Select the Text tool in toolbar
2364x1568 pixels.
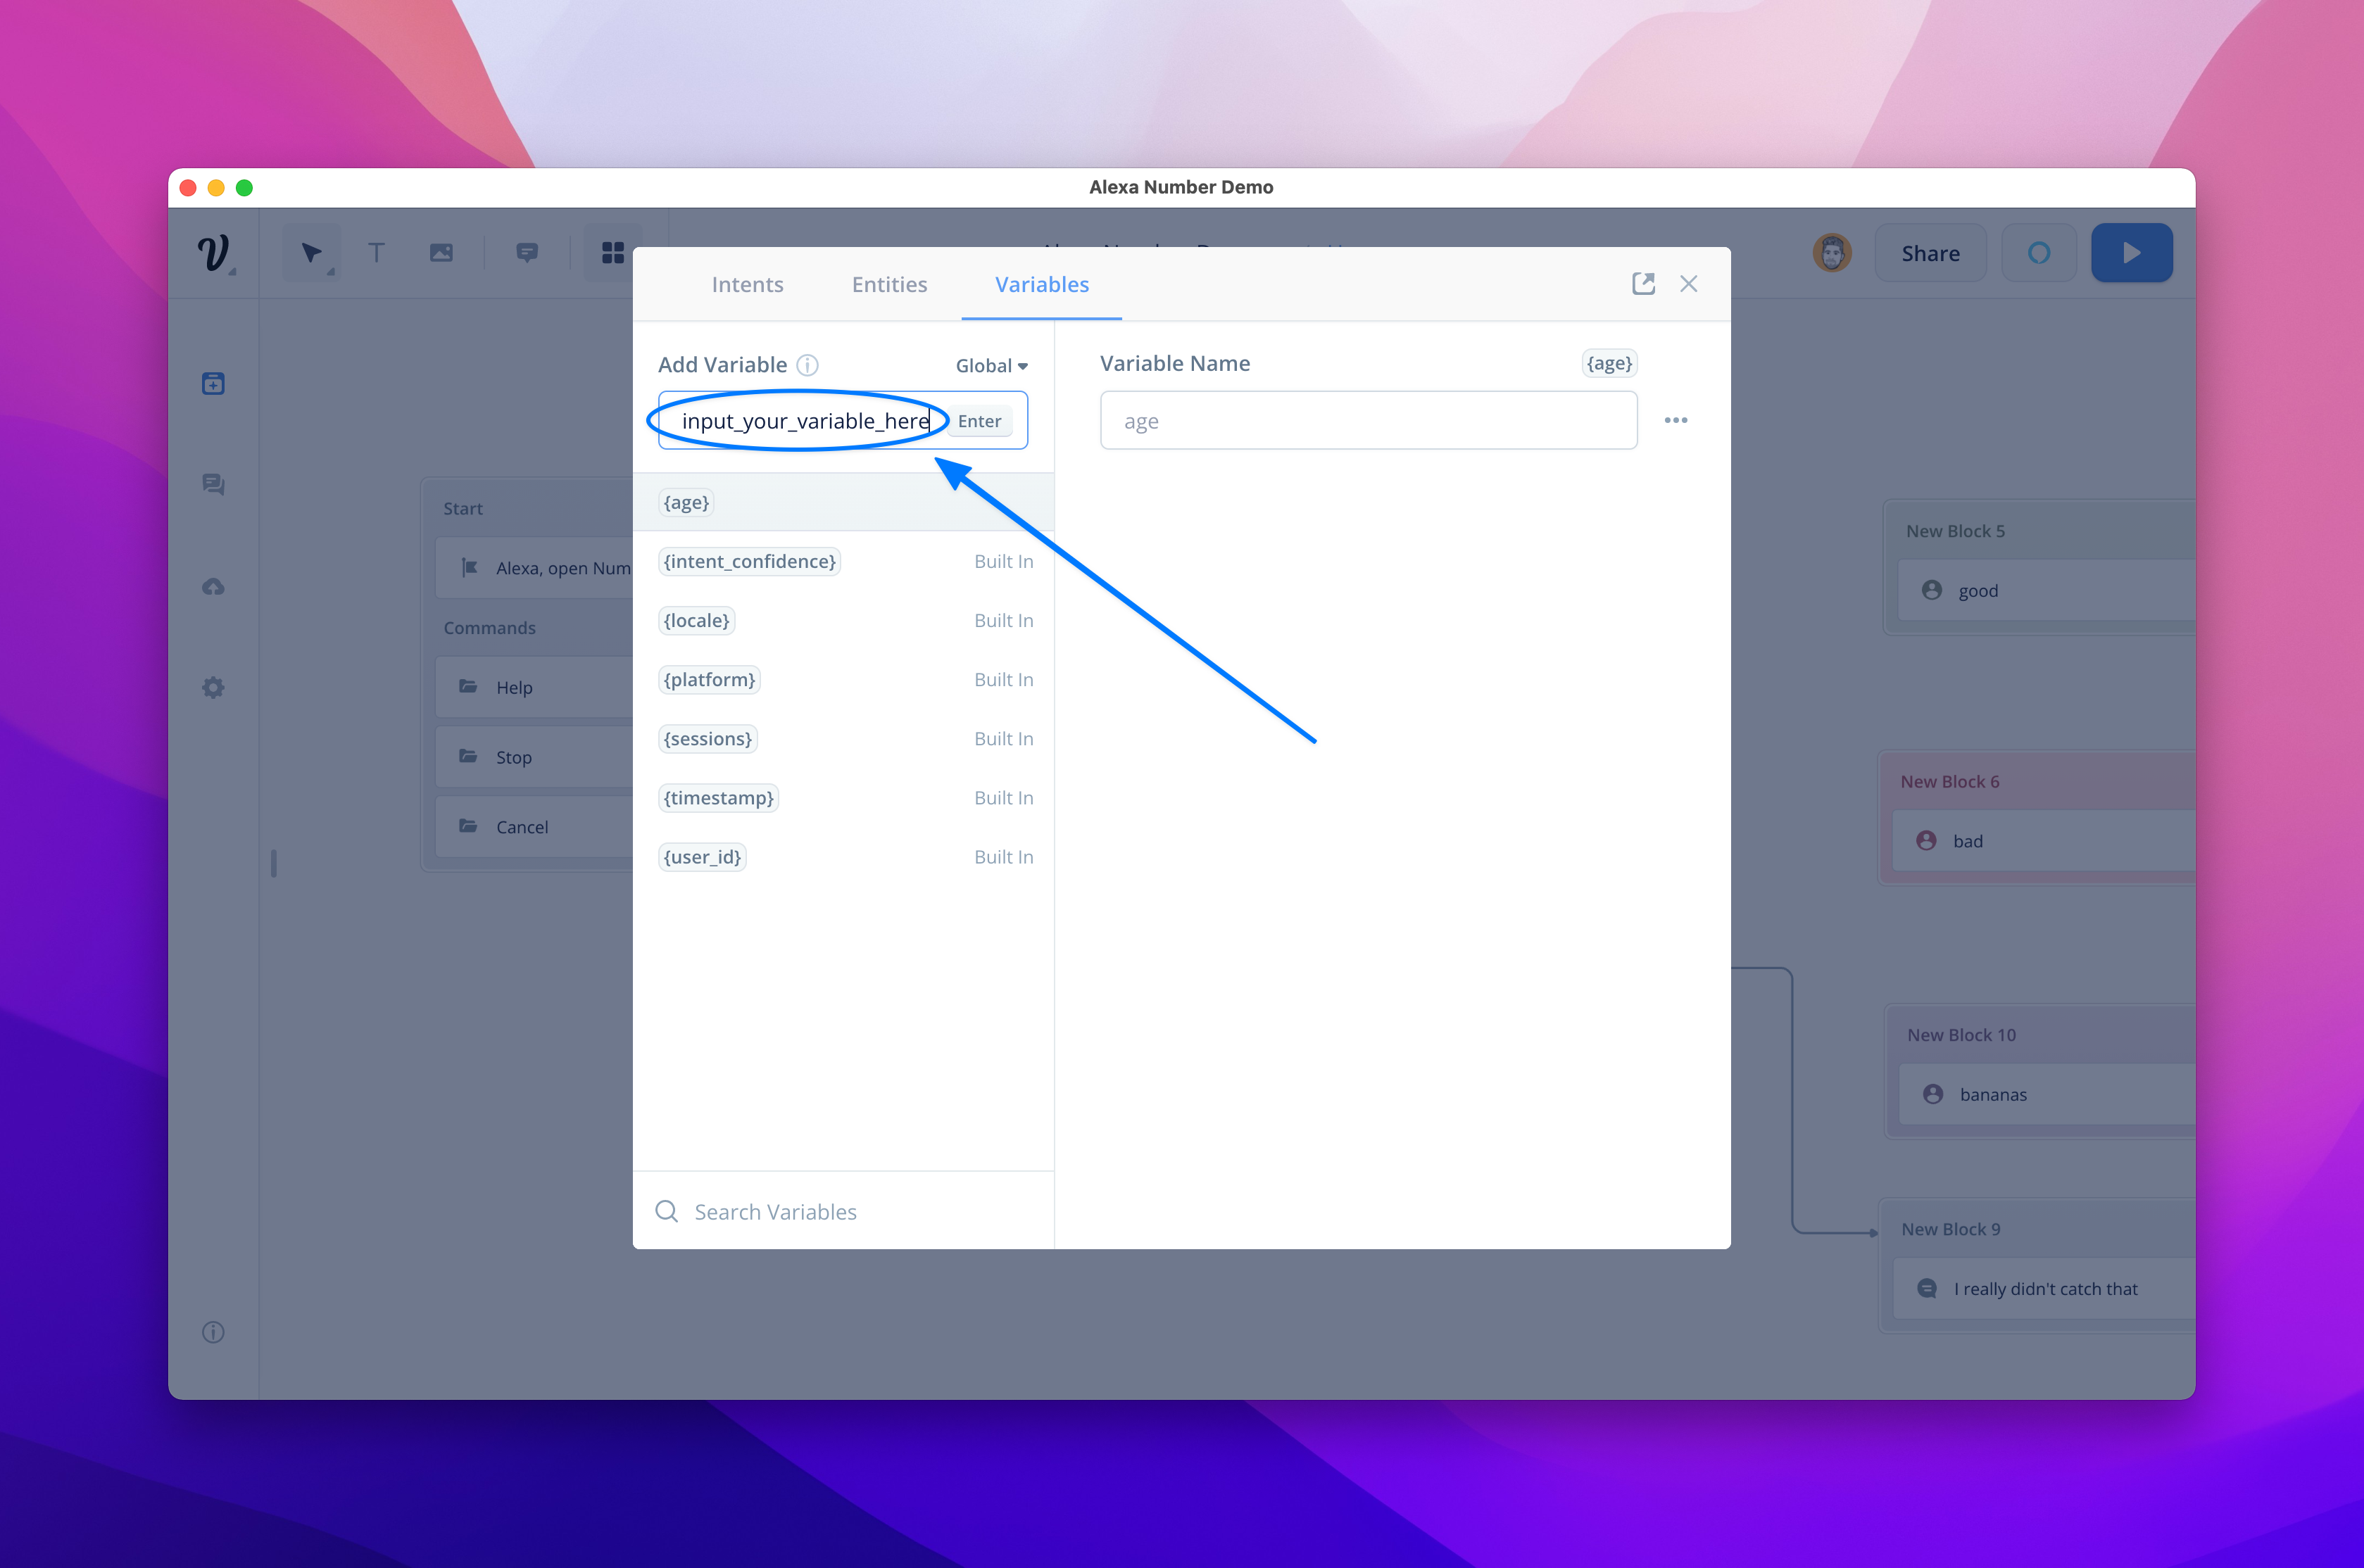click(x=376, y=253)
